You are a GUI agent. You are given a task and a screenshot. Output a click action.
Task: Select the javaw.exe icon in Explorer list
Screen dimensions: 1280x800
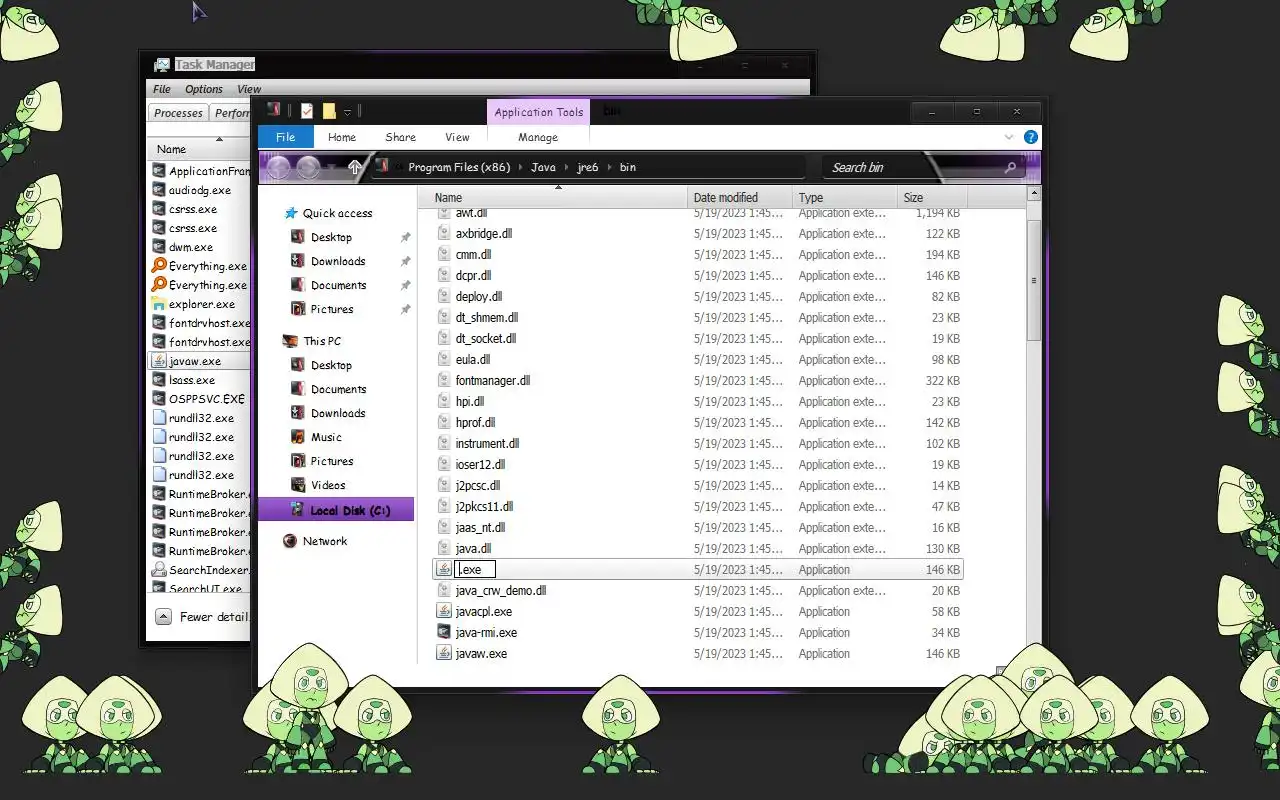pos(444,653)
